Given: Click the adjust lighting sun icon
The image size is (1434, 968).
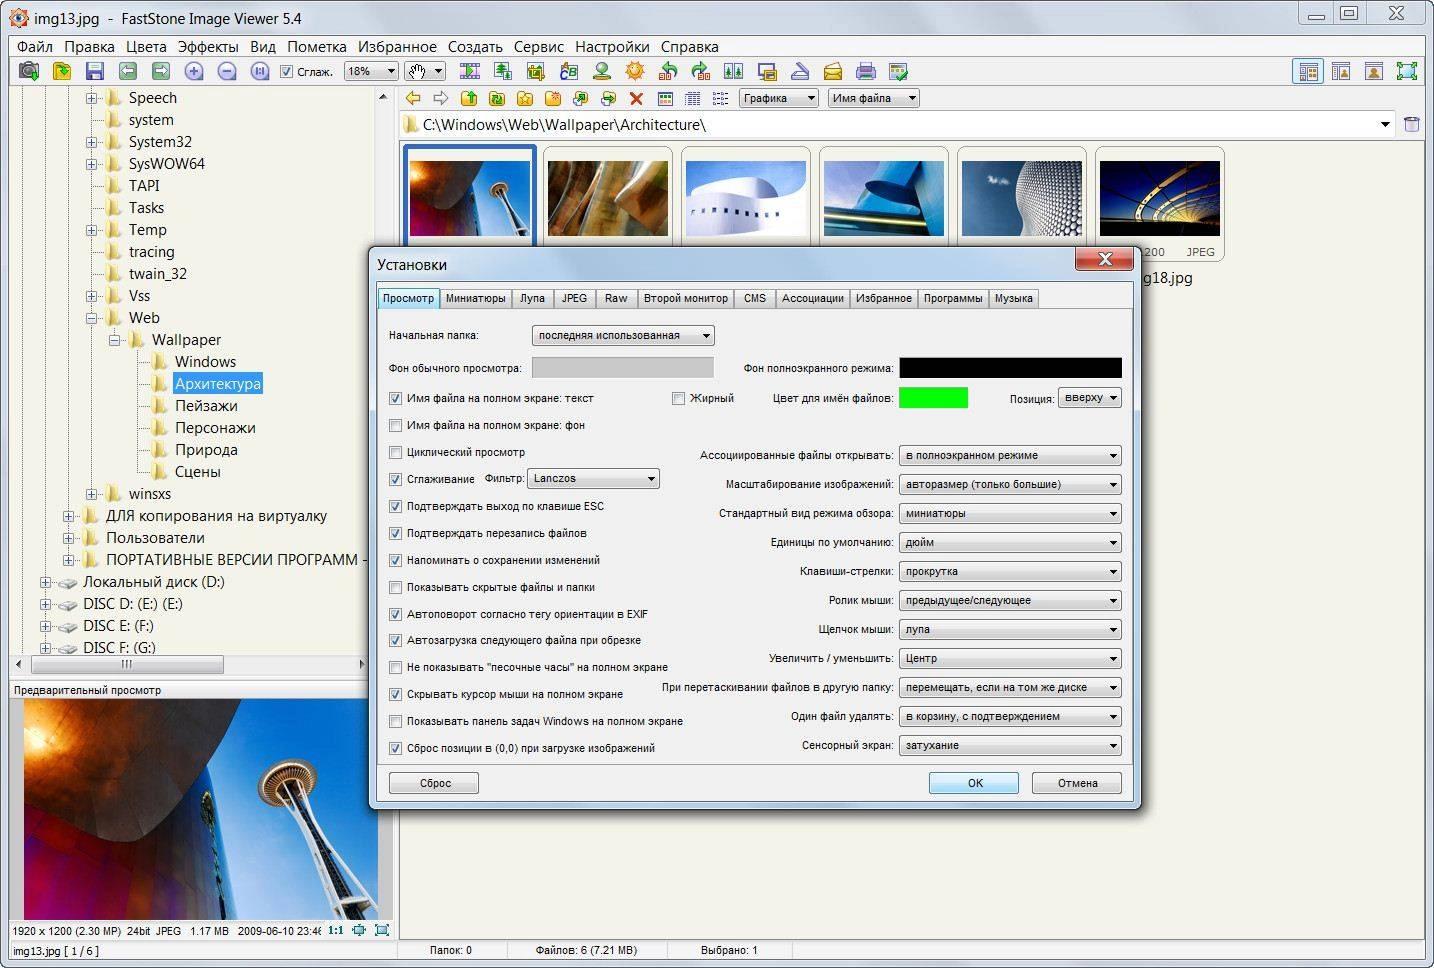Looking at the screenshot, I should (x=635, y=71).
